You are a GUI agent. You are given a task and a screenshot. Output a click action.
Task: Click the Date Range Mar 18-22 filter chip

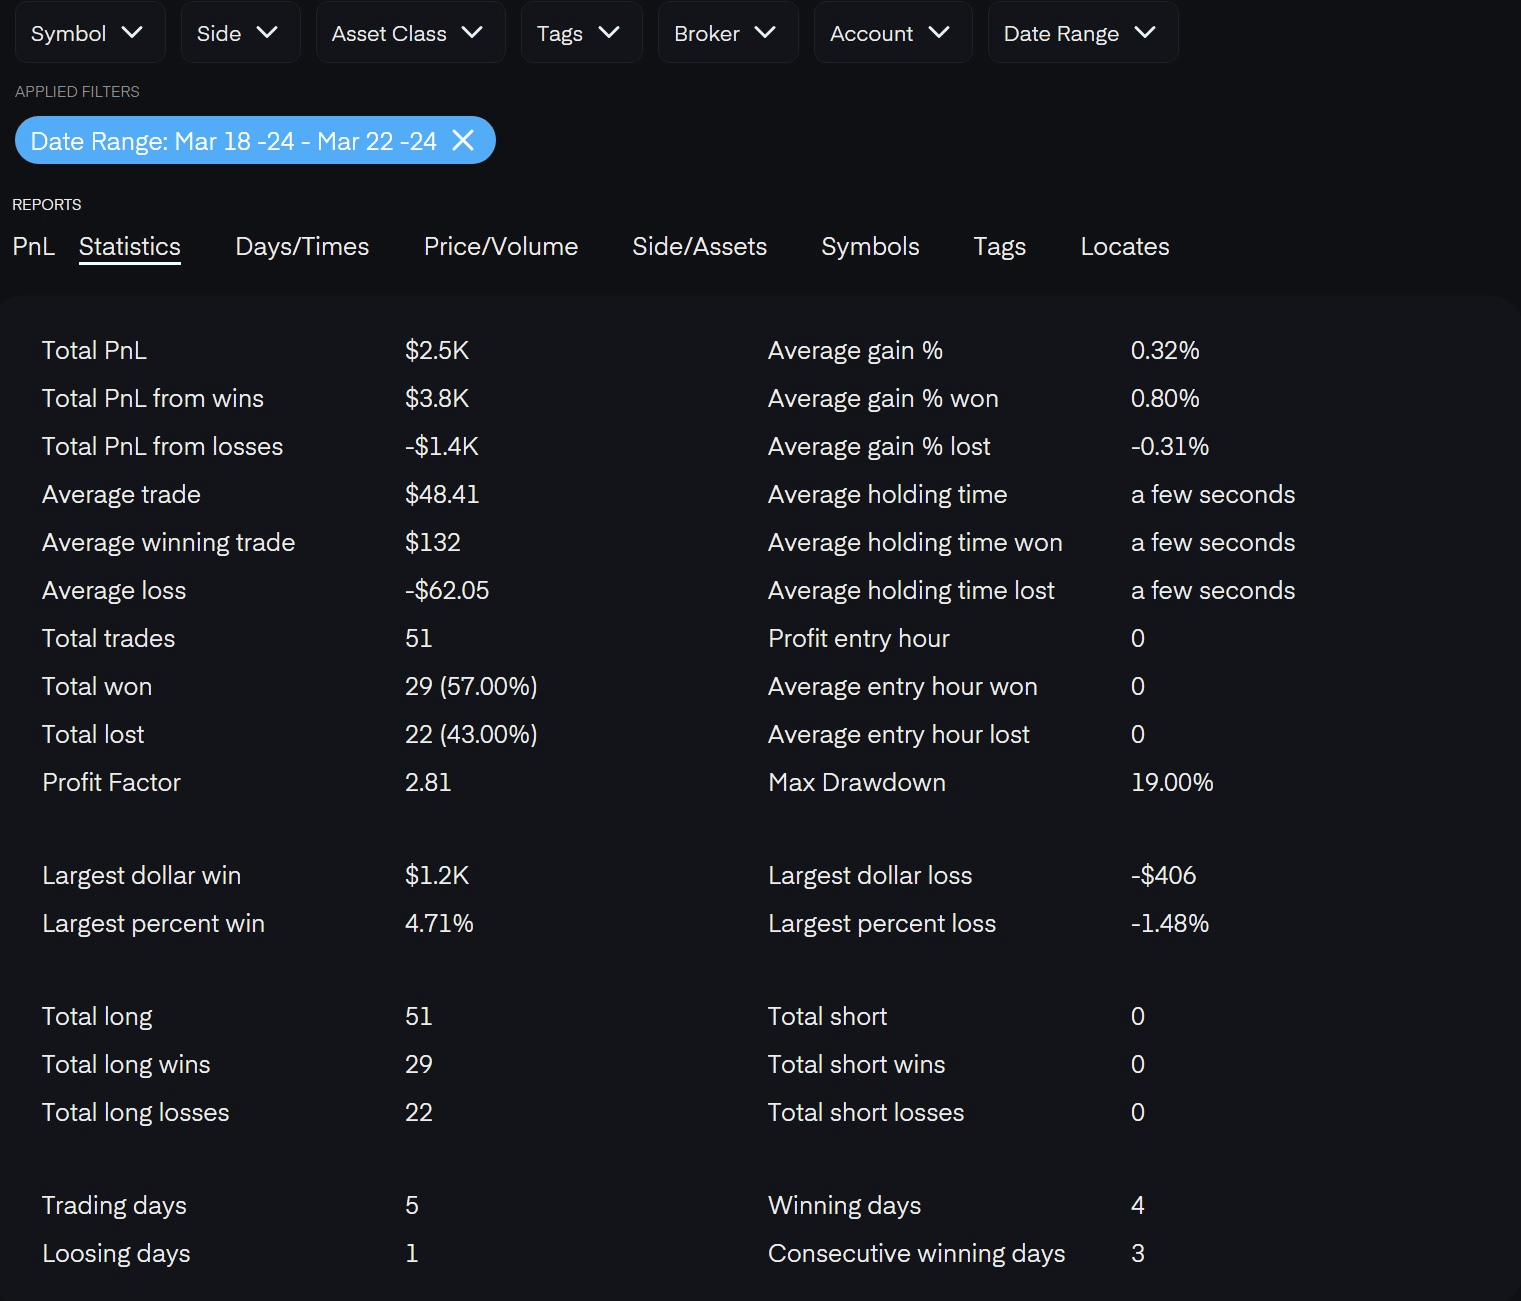coord(233,141)
